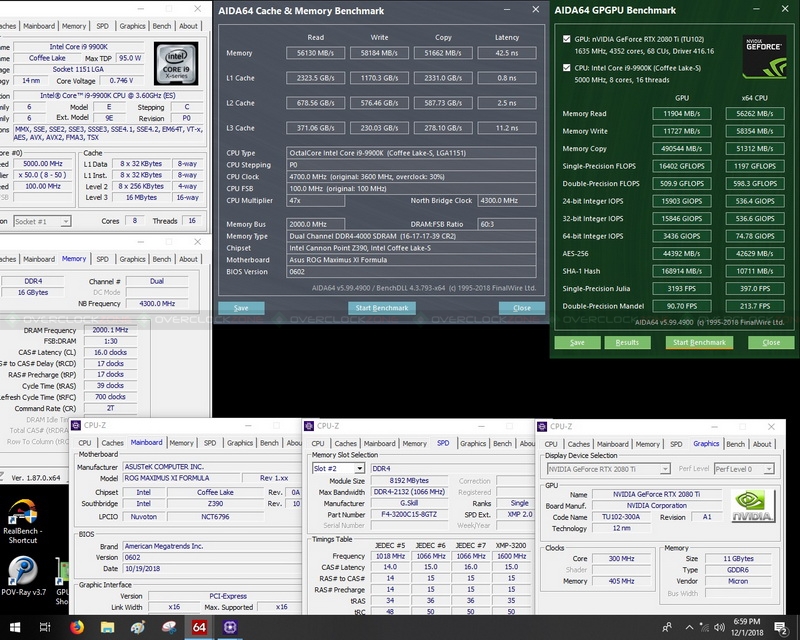Start Benchmark in the Cache & Memory window

pyautogui.click(x=382, y=308)
